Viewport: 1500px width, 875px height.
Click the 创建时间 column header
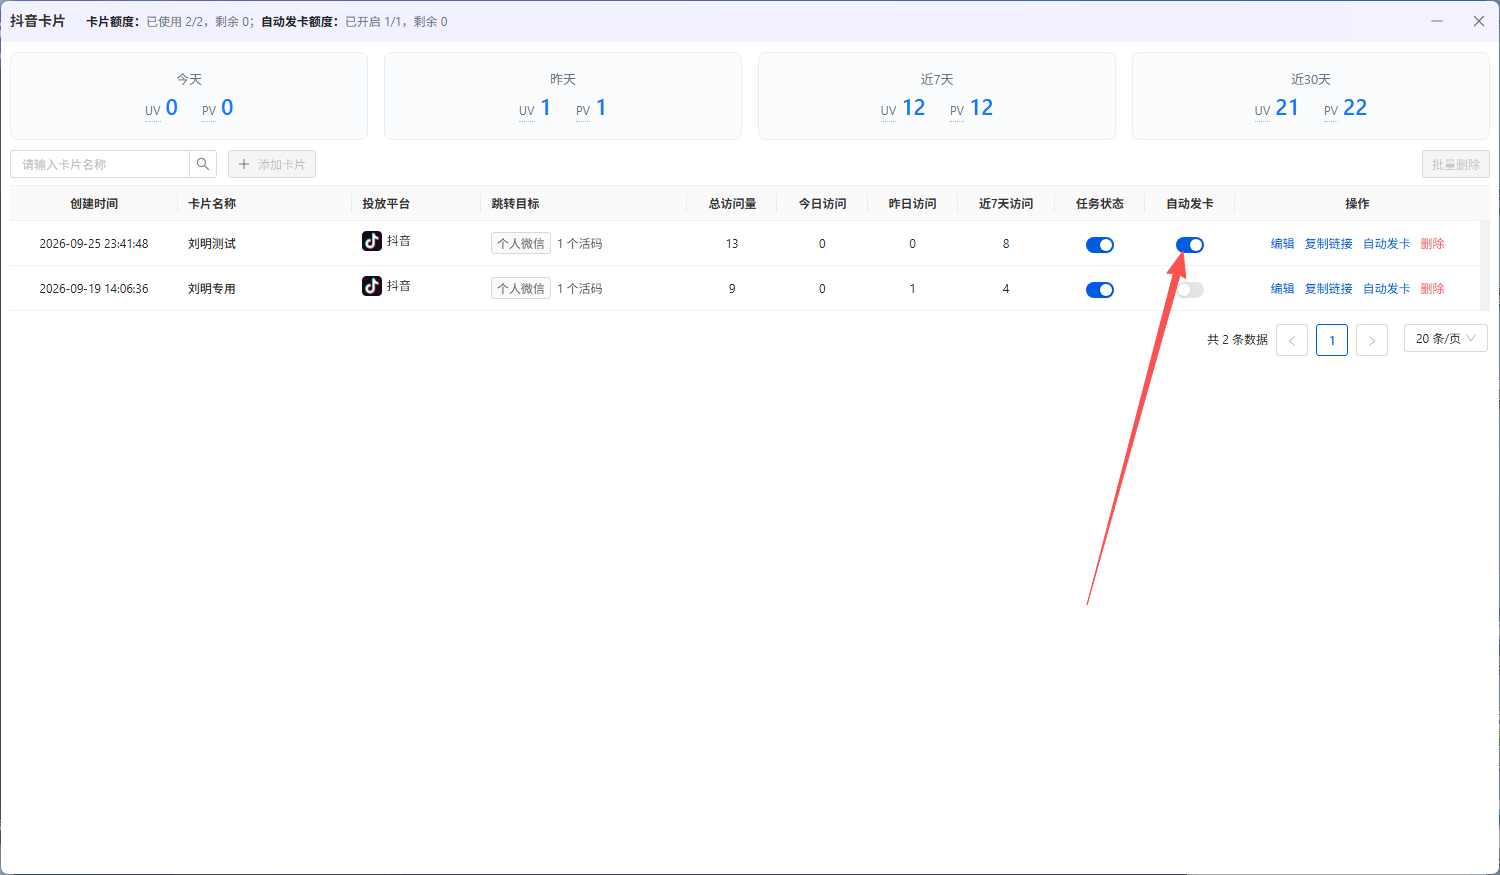tap(94, 204)
